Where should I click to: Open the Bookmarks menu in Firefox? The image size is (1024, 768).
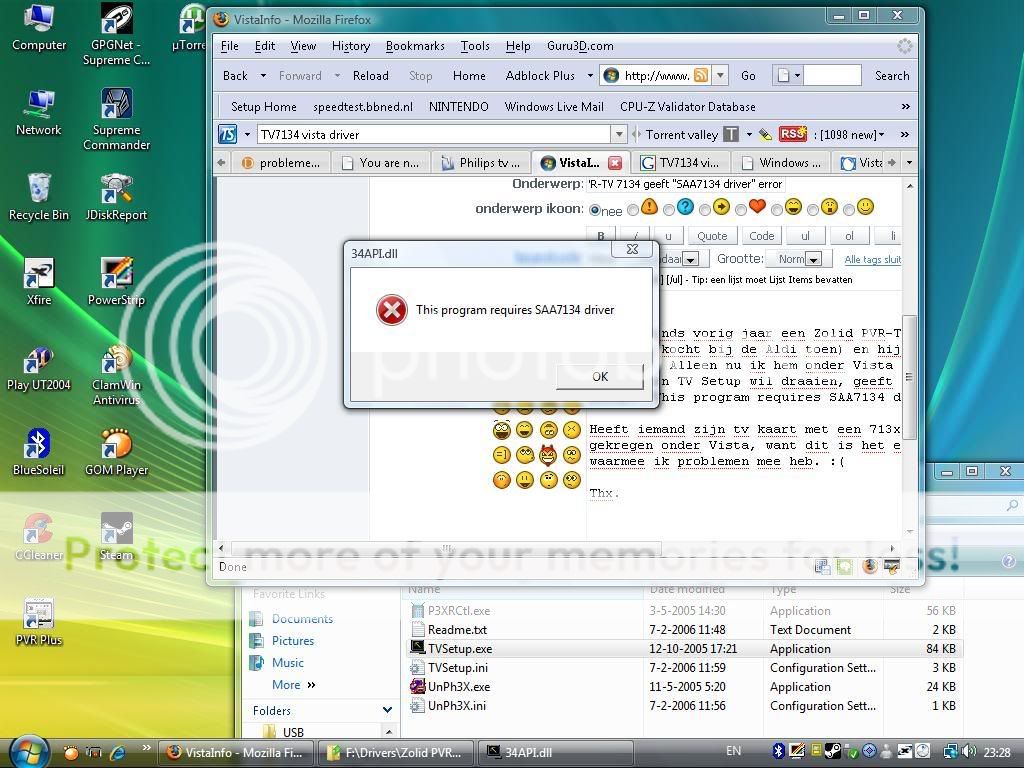(415, 46)
